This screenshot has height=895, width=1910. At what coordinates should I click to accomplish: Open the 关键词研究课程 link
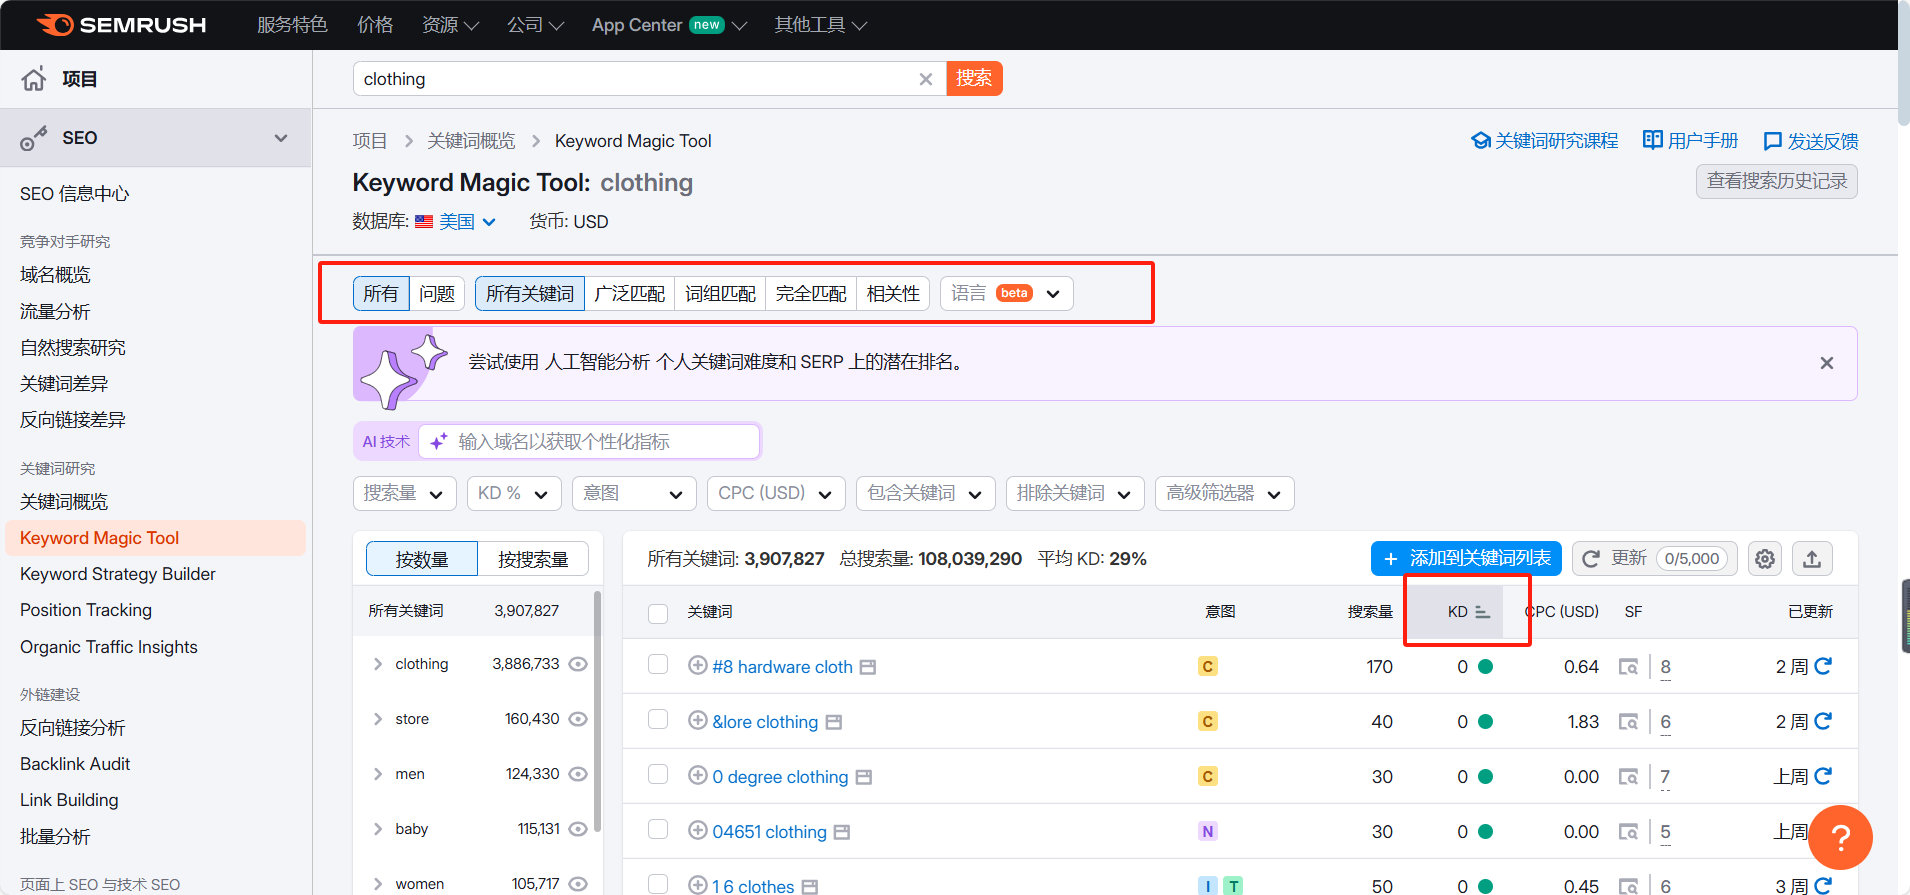click(1545, 141)
